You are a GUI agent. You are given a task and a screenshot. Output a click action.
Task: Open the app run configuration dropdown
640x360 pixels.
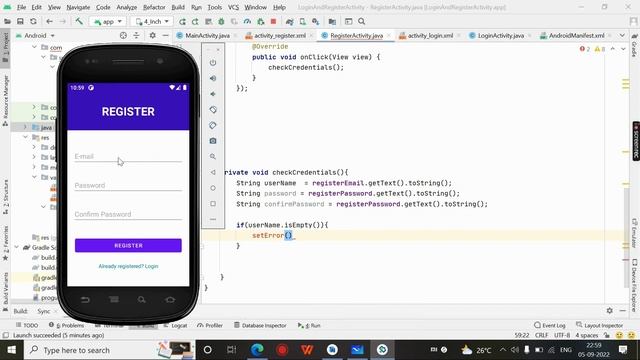tap(108, 22)
